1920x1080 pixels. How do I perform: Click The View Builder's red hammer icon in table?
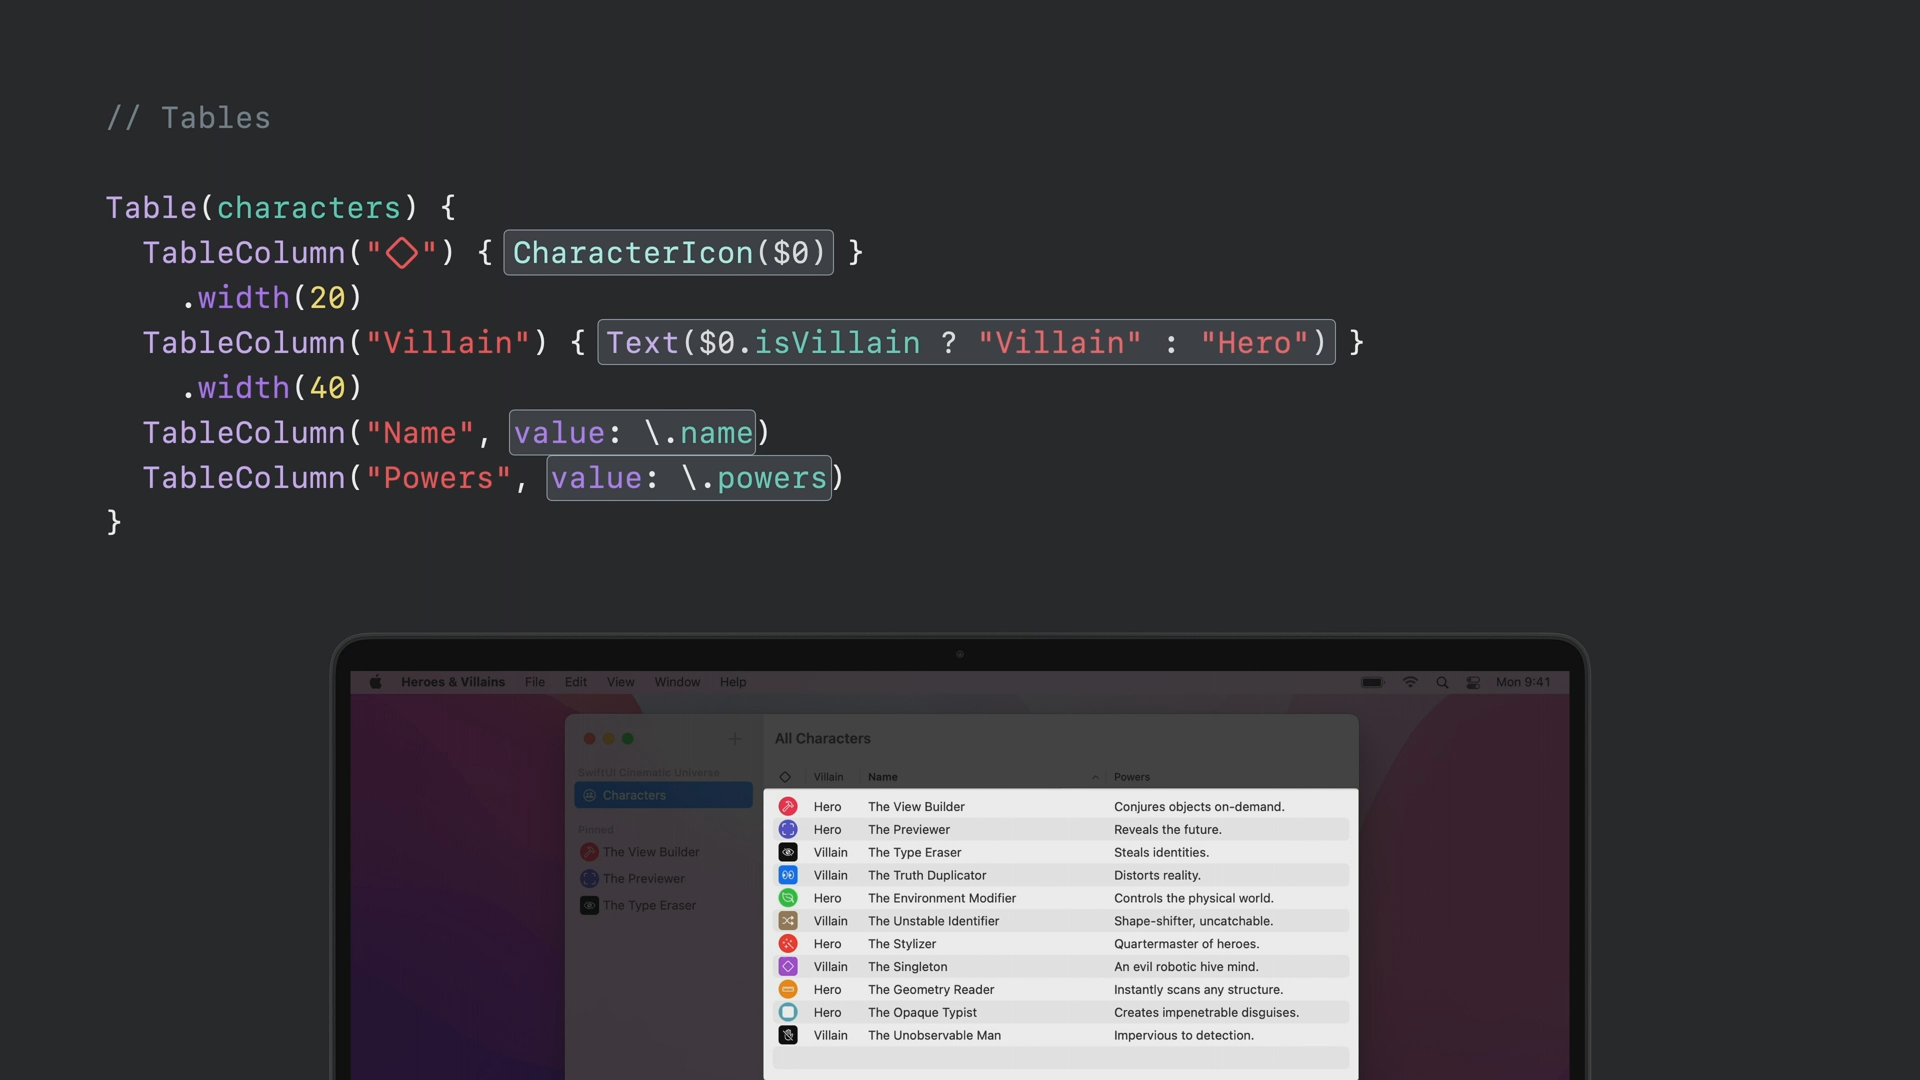788,806
